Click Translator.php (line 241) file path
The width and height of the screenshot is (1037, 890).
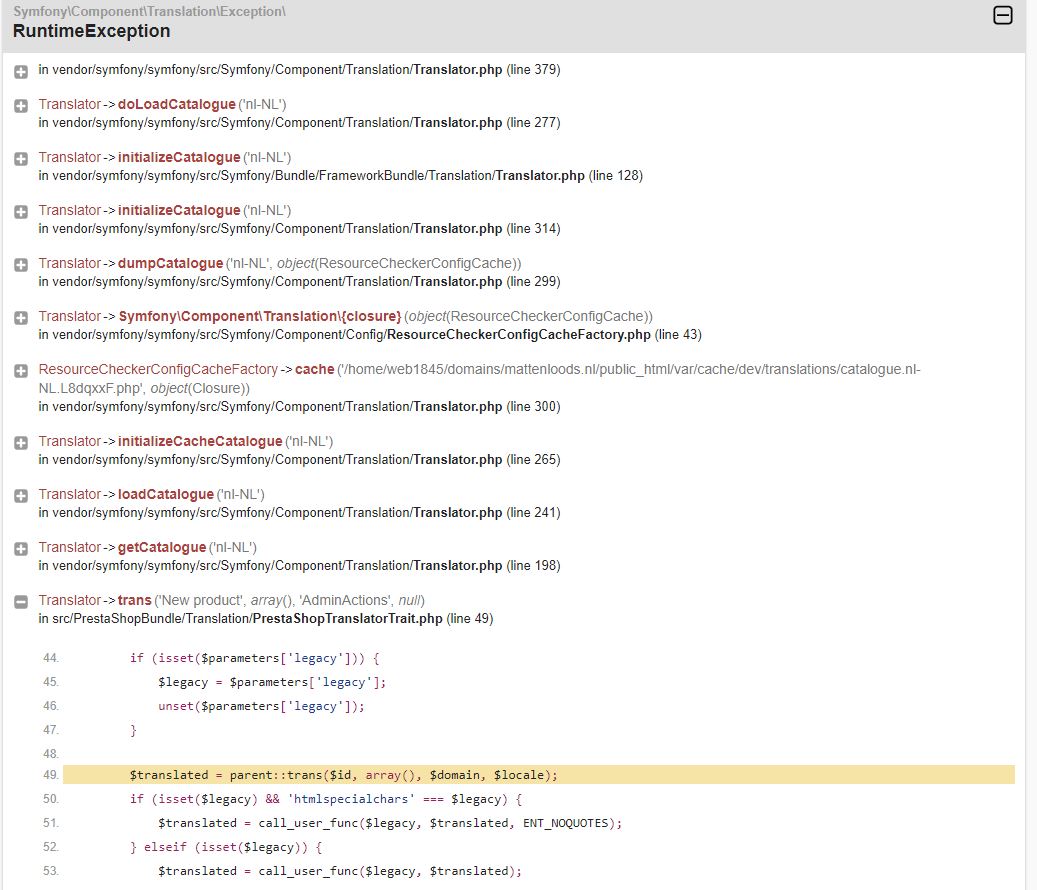299,512
